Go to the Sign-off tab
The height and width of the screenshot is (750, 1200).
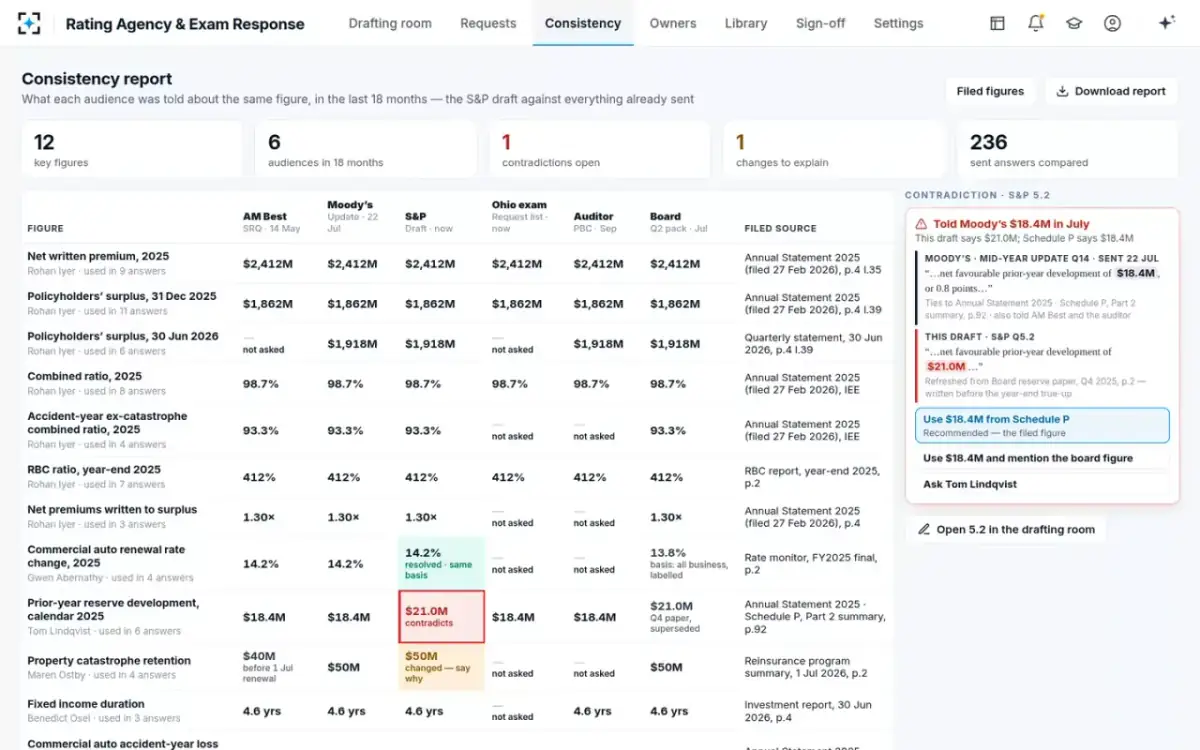tap(821, 23)
